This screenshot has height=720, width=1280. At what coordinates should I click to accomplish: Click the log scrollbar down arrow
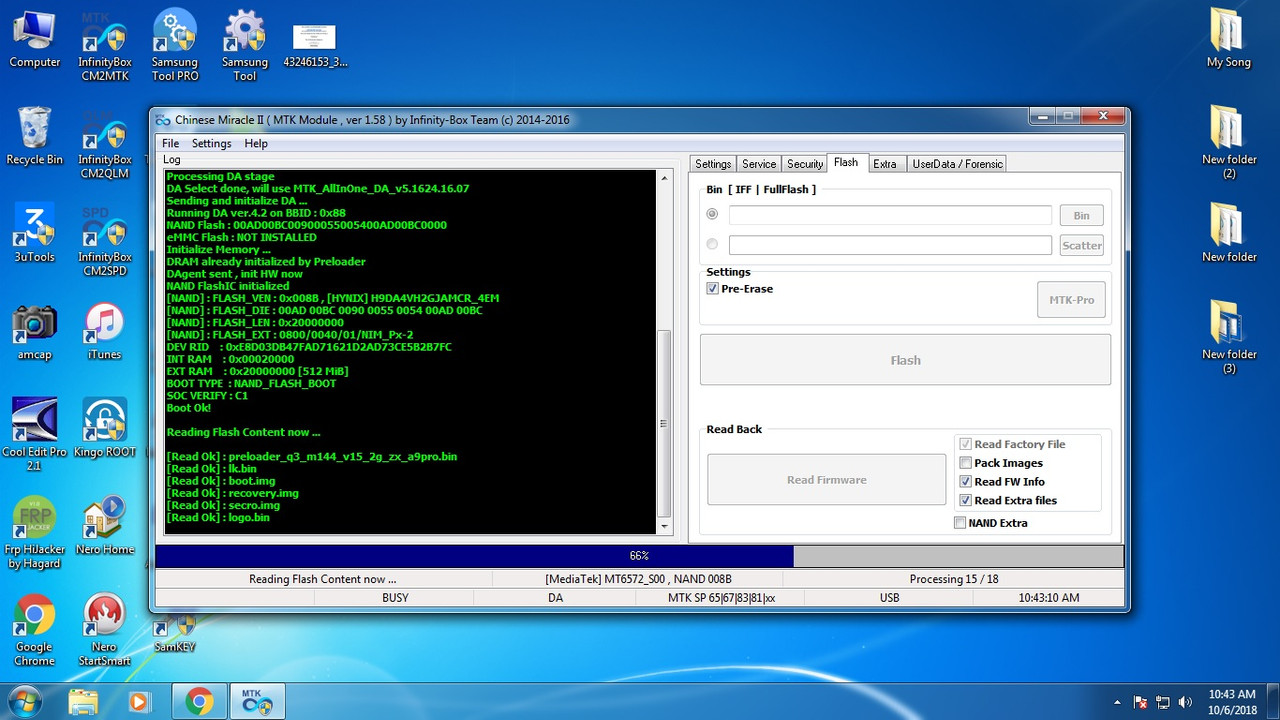(664, 527)
